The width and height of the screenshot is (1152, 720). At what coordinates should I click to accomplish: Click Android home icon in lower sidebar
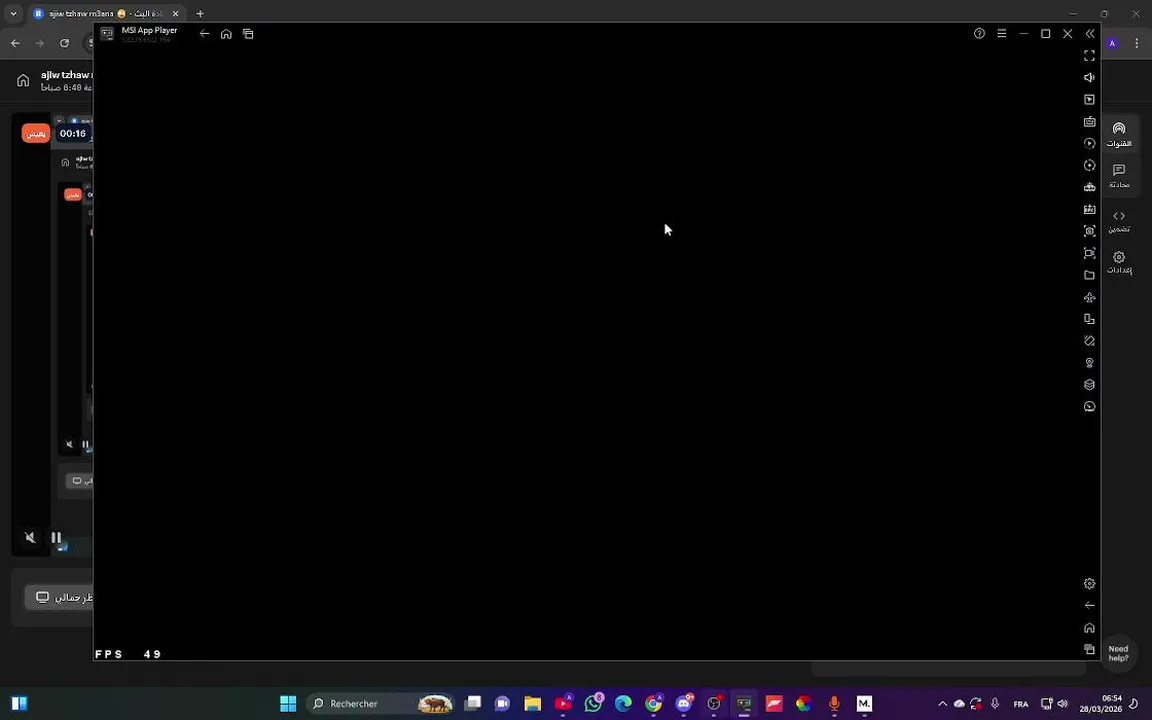[x=1090, y=627]
